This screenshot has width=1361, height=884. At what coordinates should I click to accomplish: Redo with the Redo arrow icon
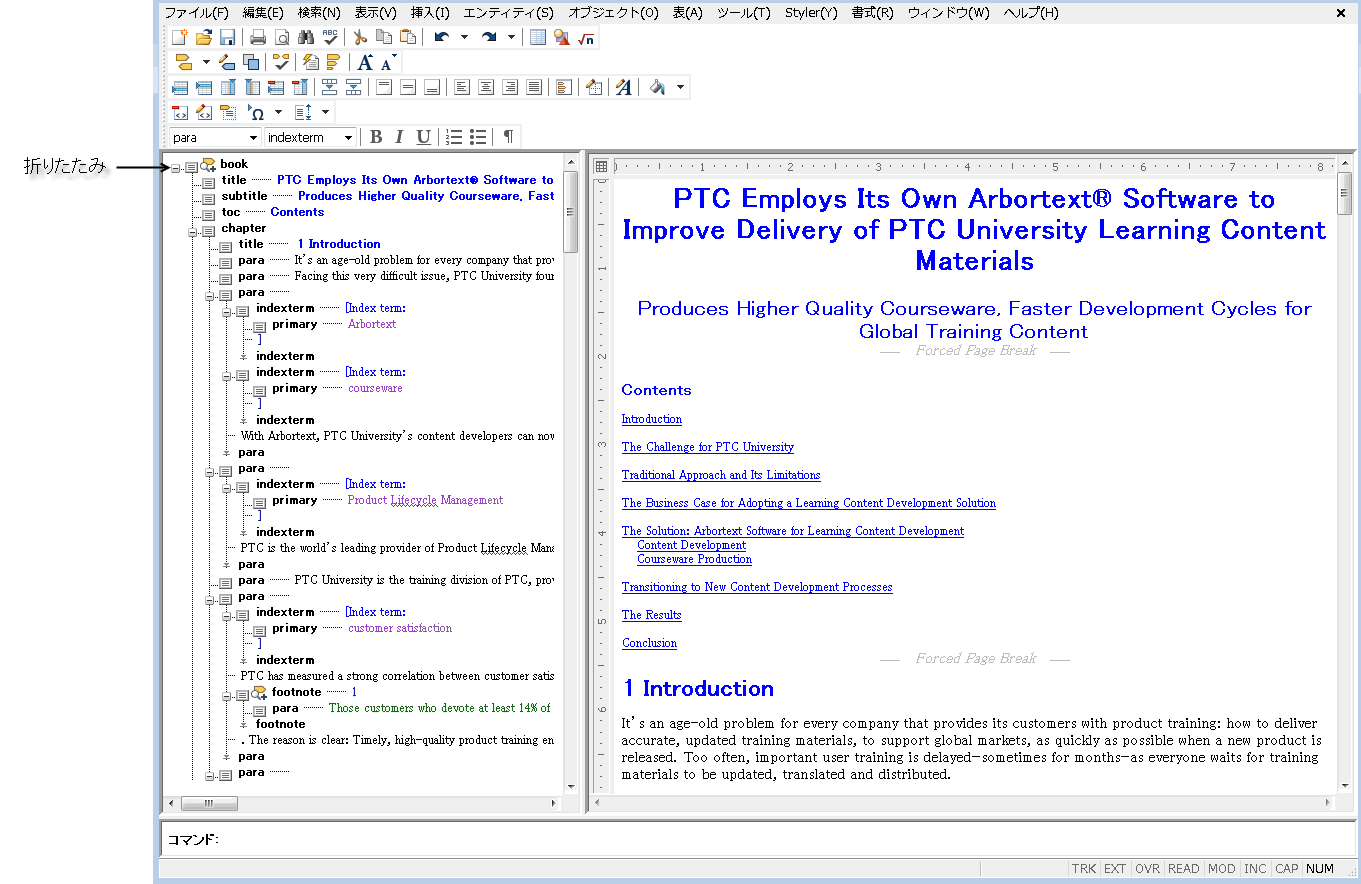click(489, 37)
